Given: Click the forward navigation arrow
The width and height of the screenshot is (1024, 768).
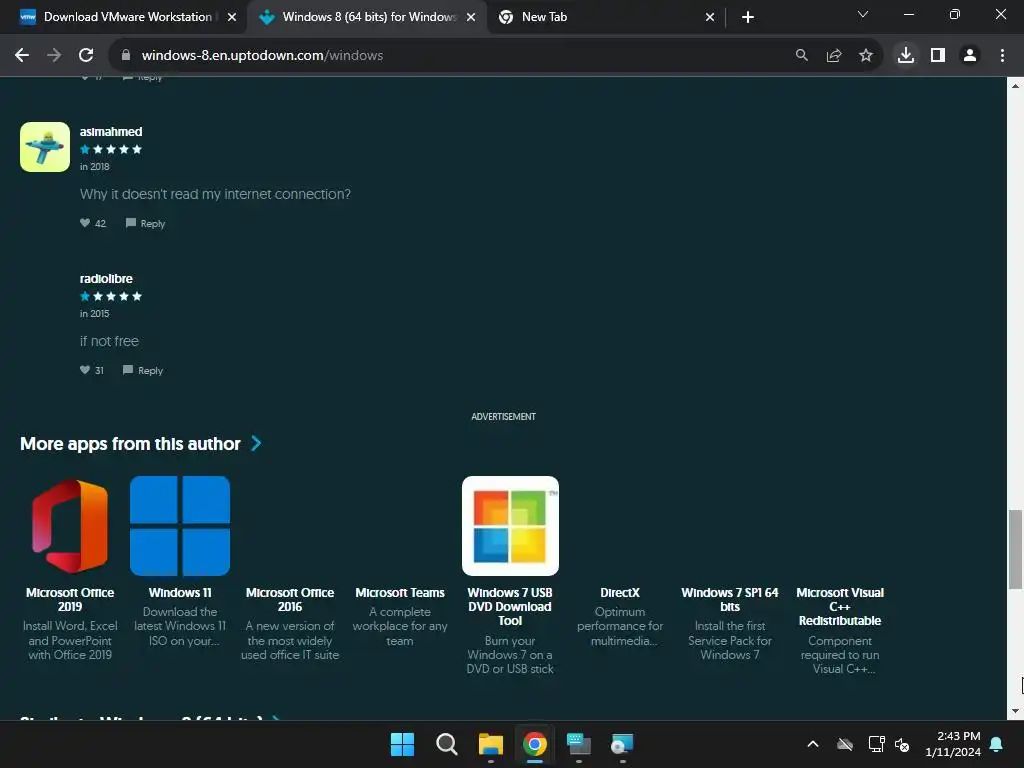Looking at the screenshot, I should [x=54, y=56].
